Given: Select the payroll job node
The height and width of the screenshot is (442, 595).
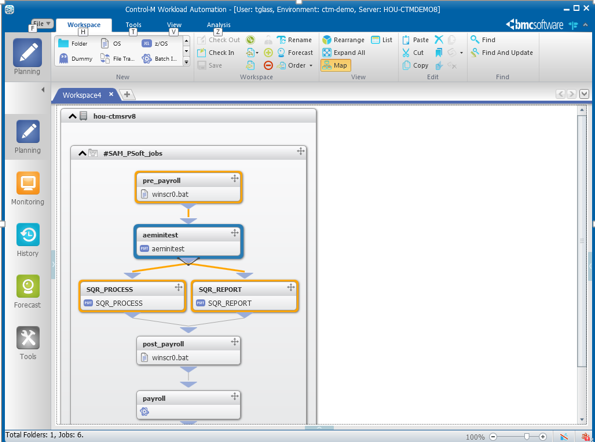Looking at the screenshot, I should (x=189, y=406).
